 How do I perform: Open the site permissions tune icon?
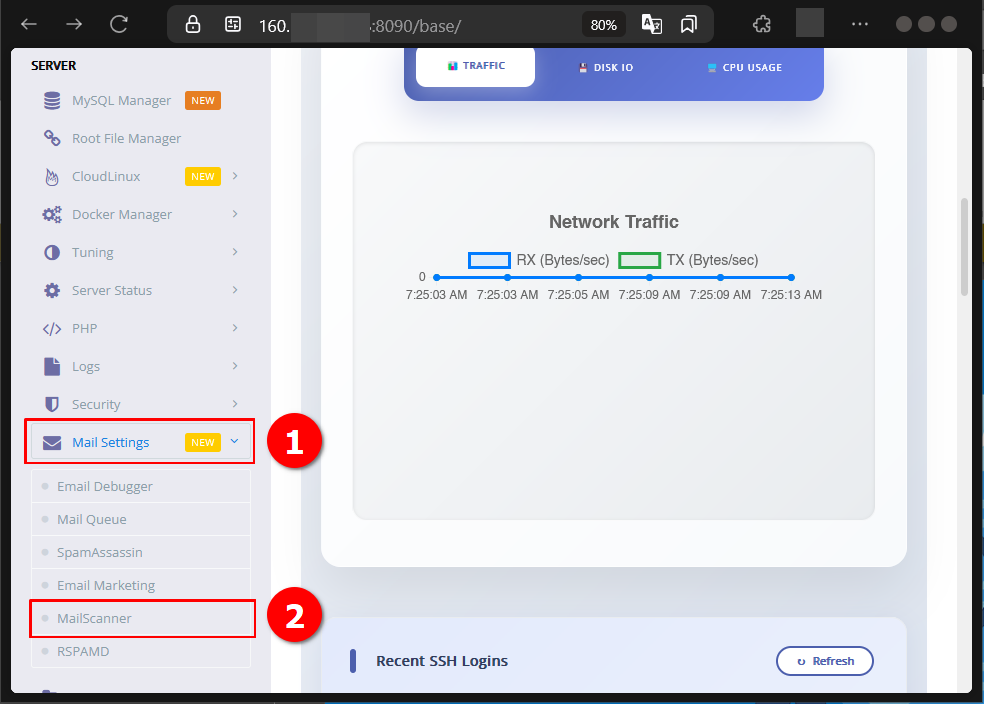coord(233,24)
